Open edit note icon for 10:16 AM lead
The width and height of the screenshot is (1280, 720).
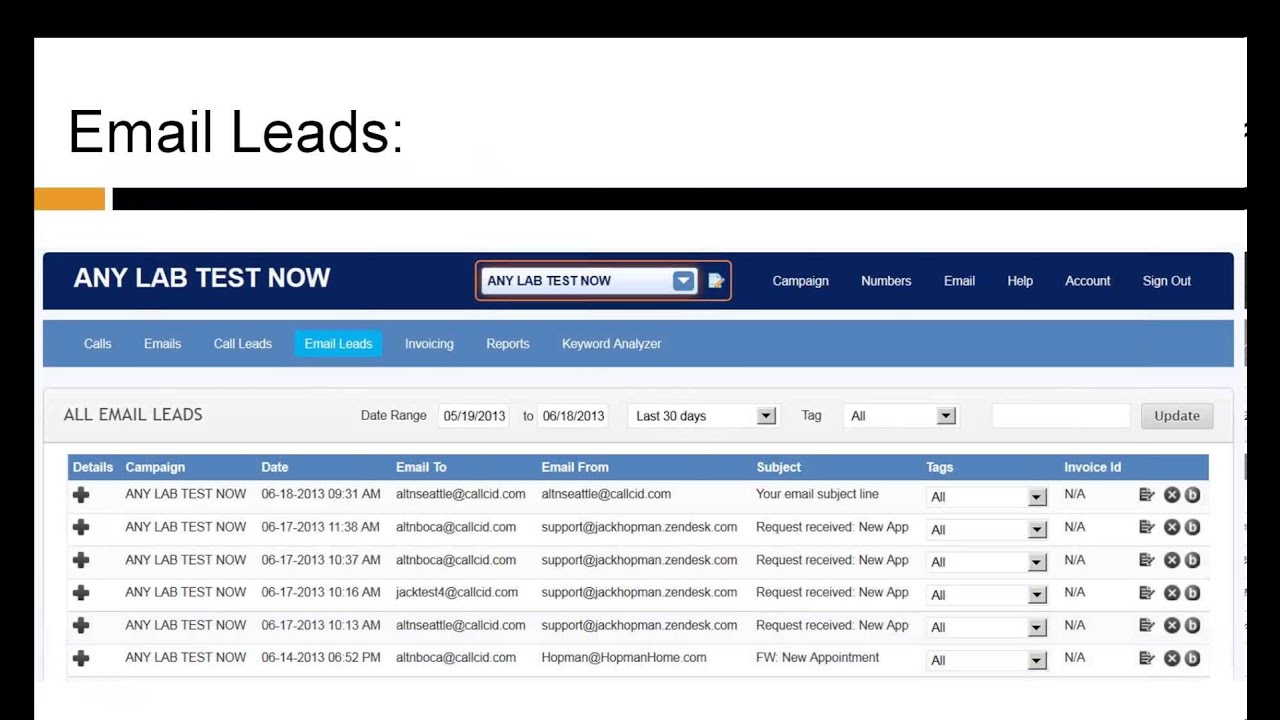coord(1147,592)
